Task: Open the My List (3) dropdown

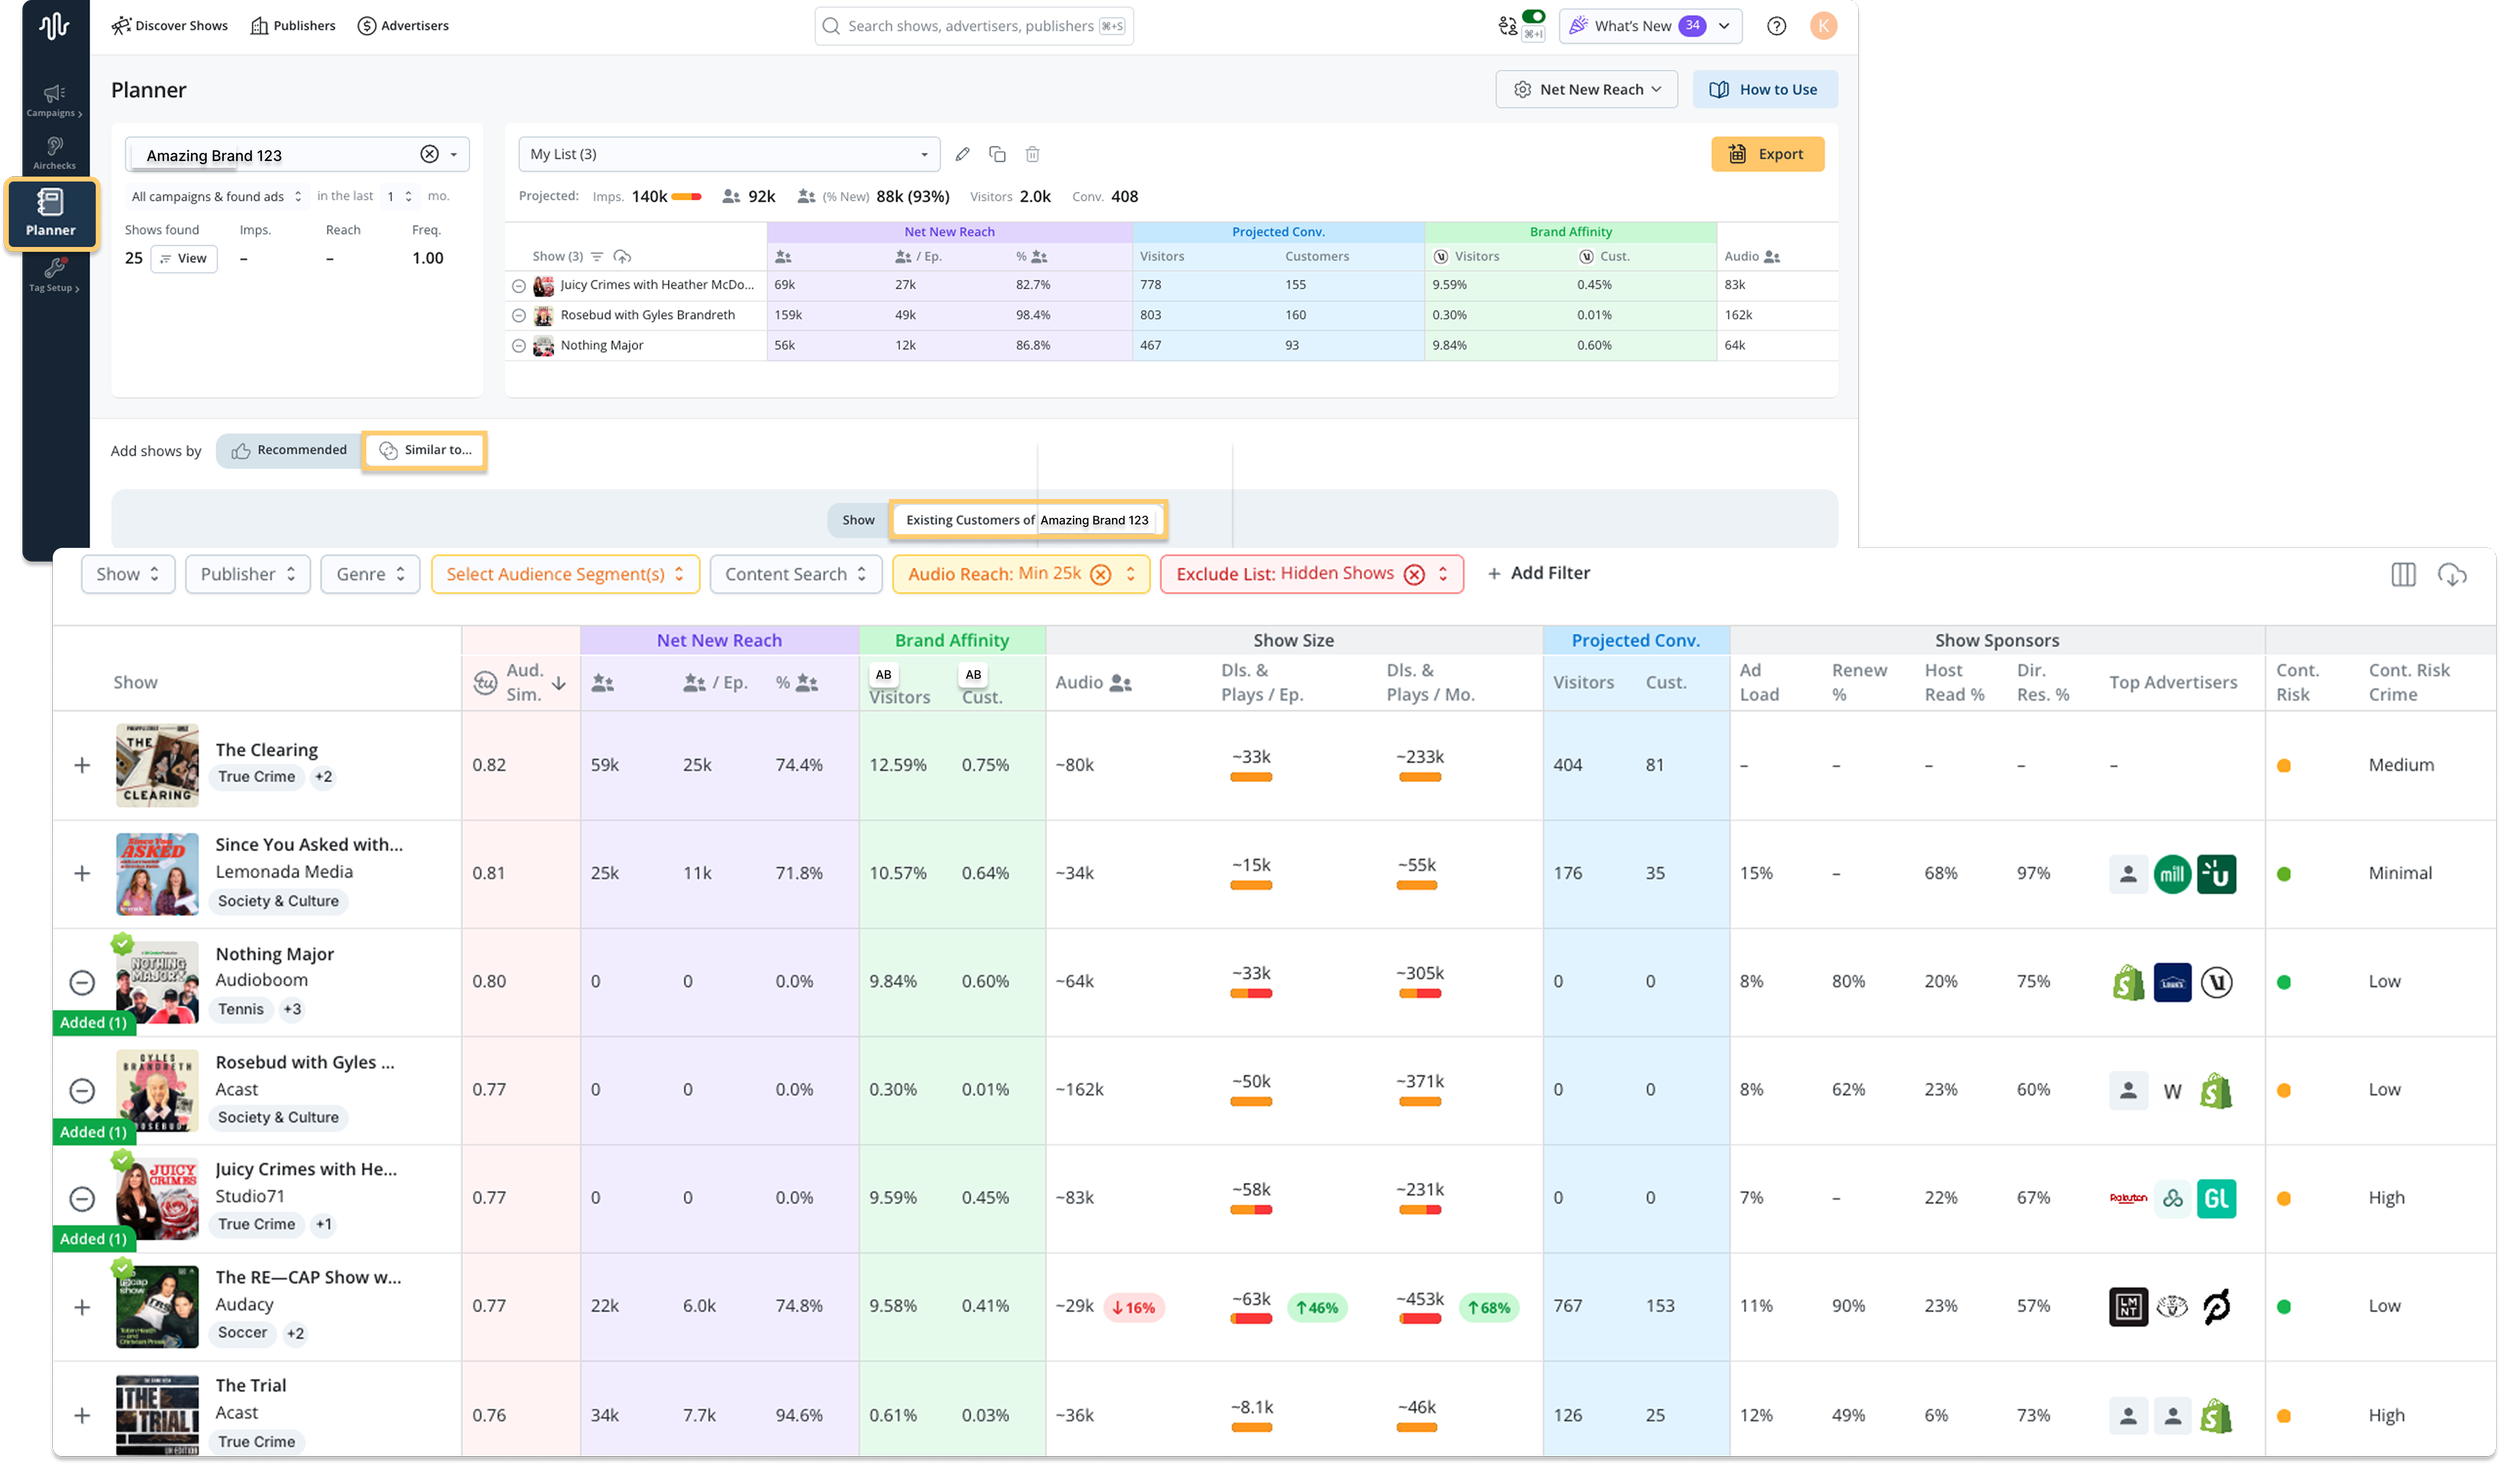Action: pyautogui.click(x=729, y=154)
